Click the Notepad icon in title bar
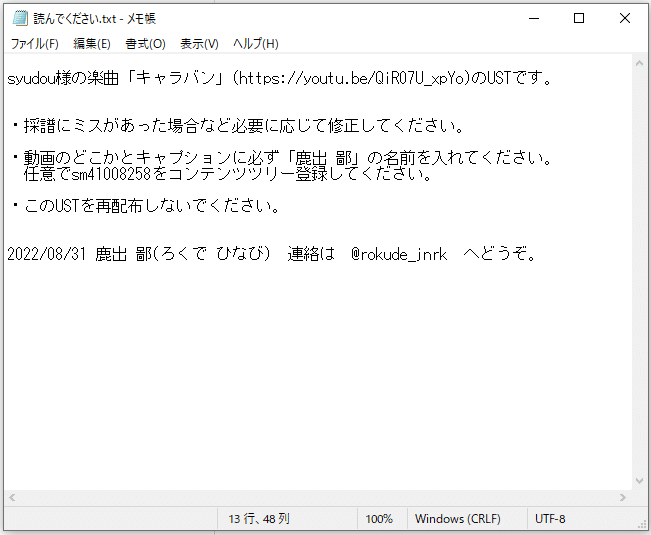Viewport: 651px width, 535px height. point(20,18)
